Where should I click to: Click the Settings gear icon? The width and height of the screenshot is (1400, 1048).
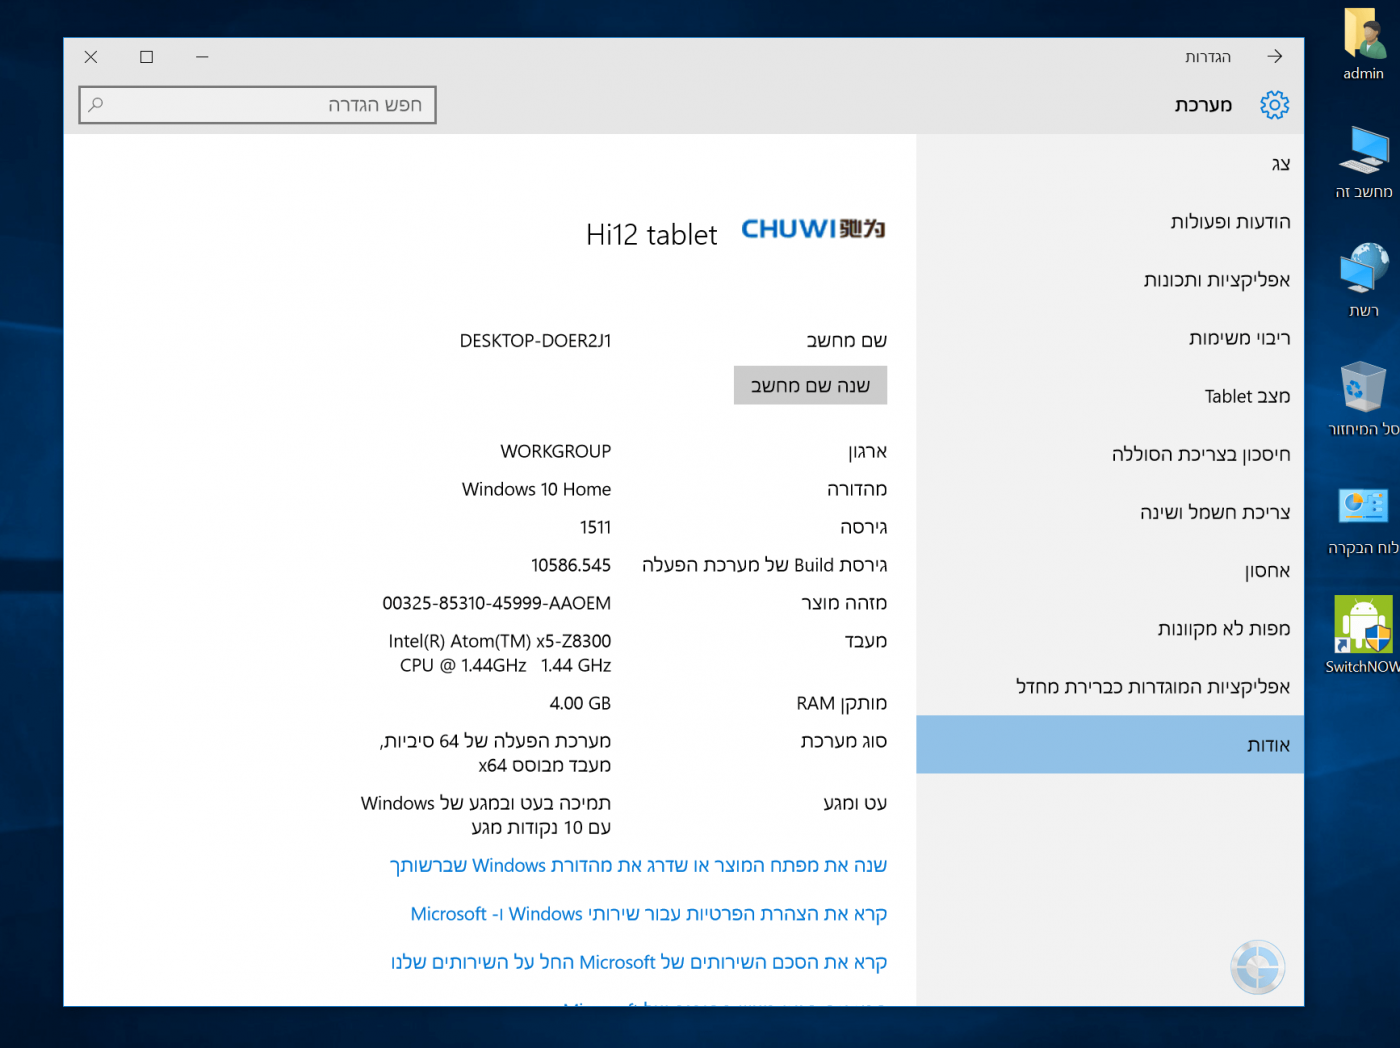click(1273, 105)
